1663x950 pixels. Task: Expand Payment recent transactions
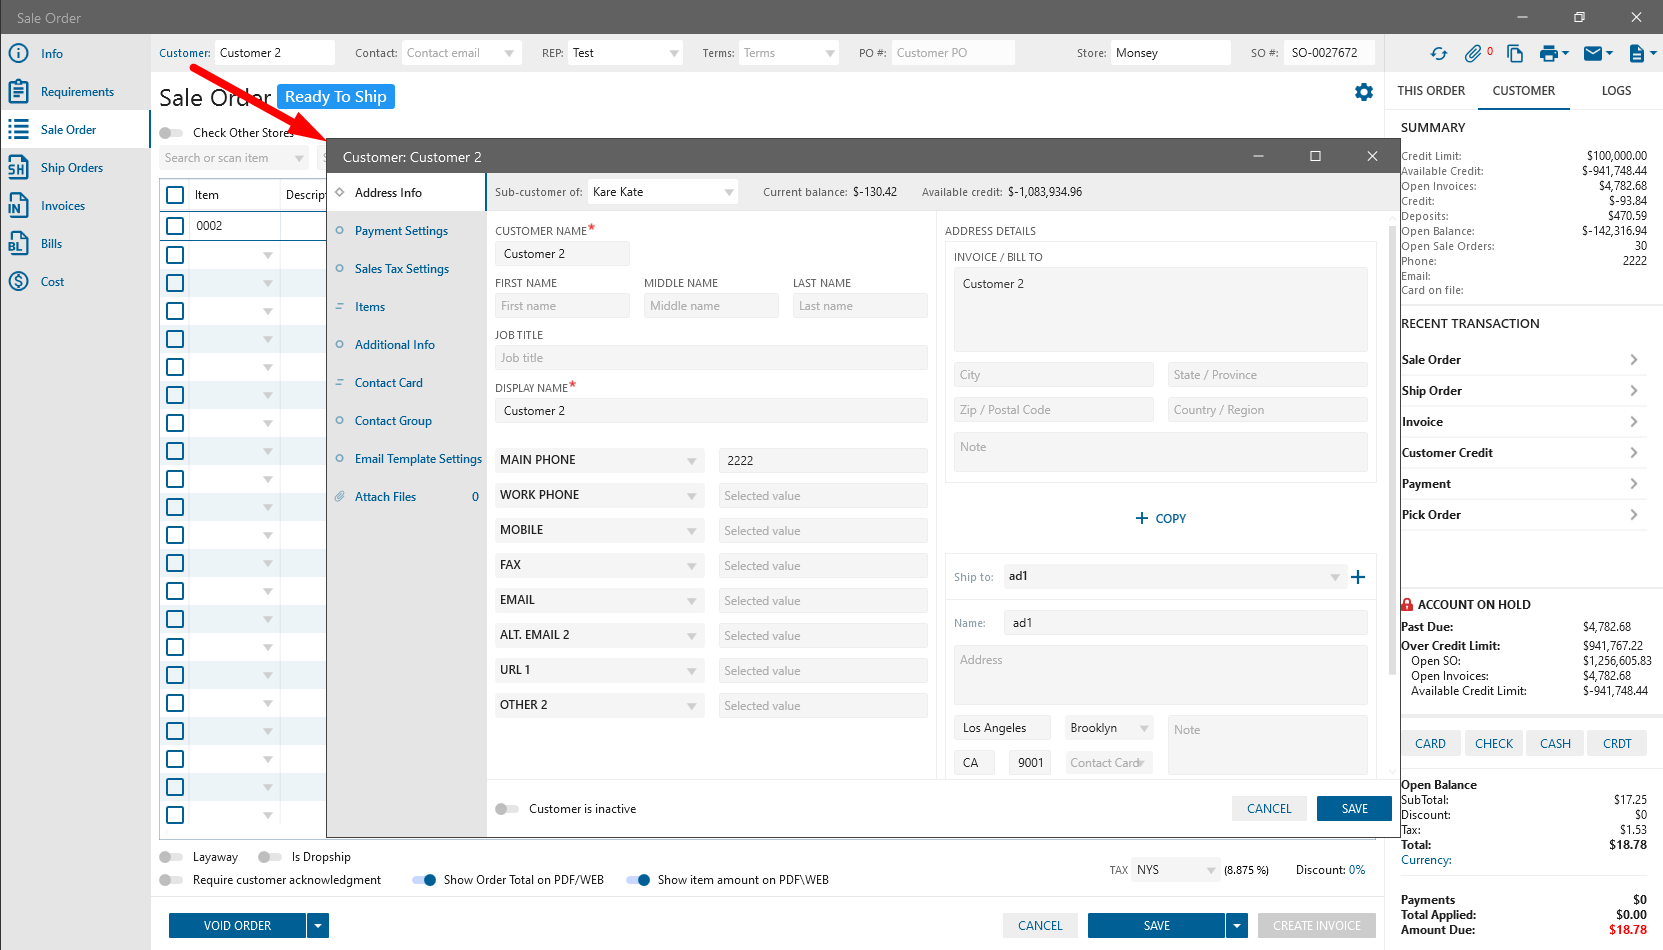[1634, 484]
